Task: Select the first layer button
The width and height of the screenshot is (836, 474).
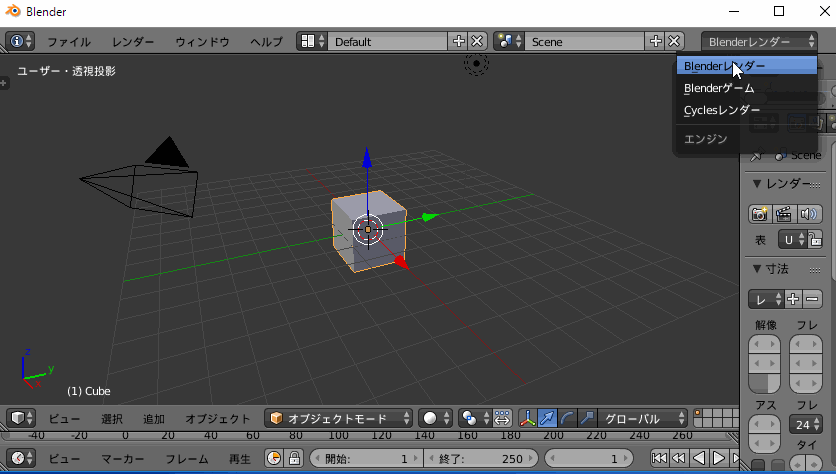Action: click(700, 413)
